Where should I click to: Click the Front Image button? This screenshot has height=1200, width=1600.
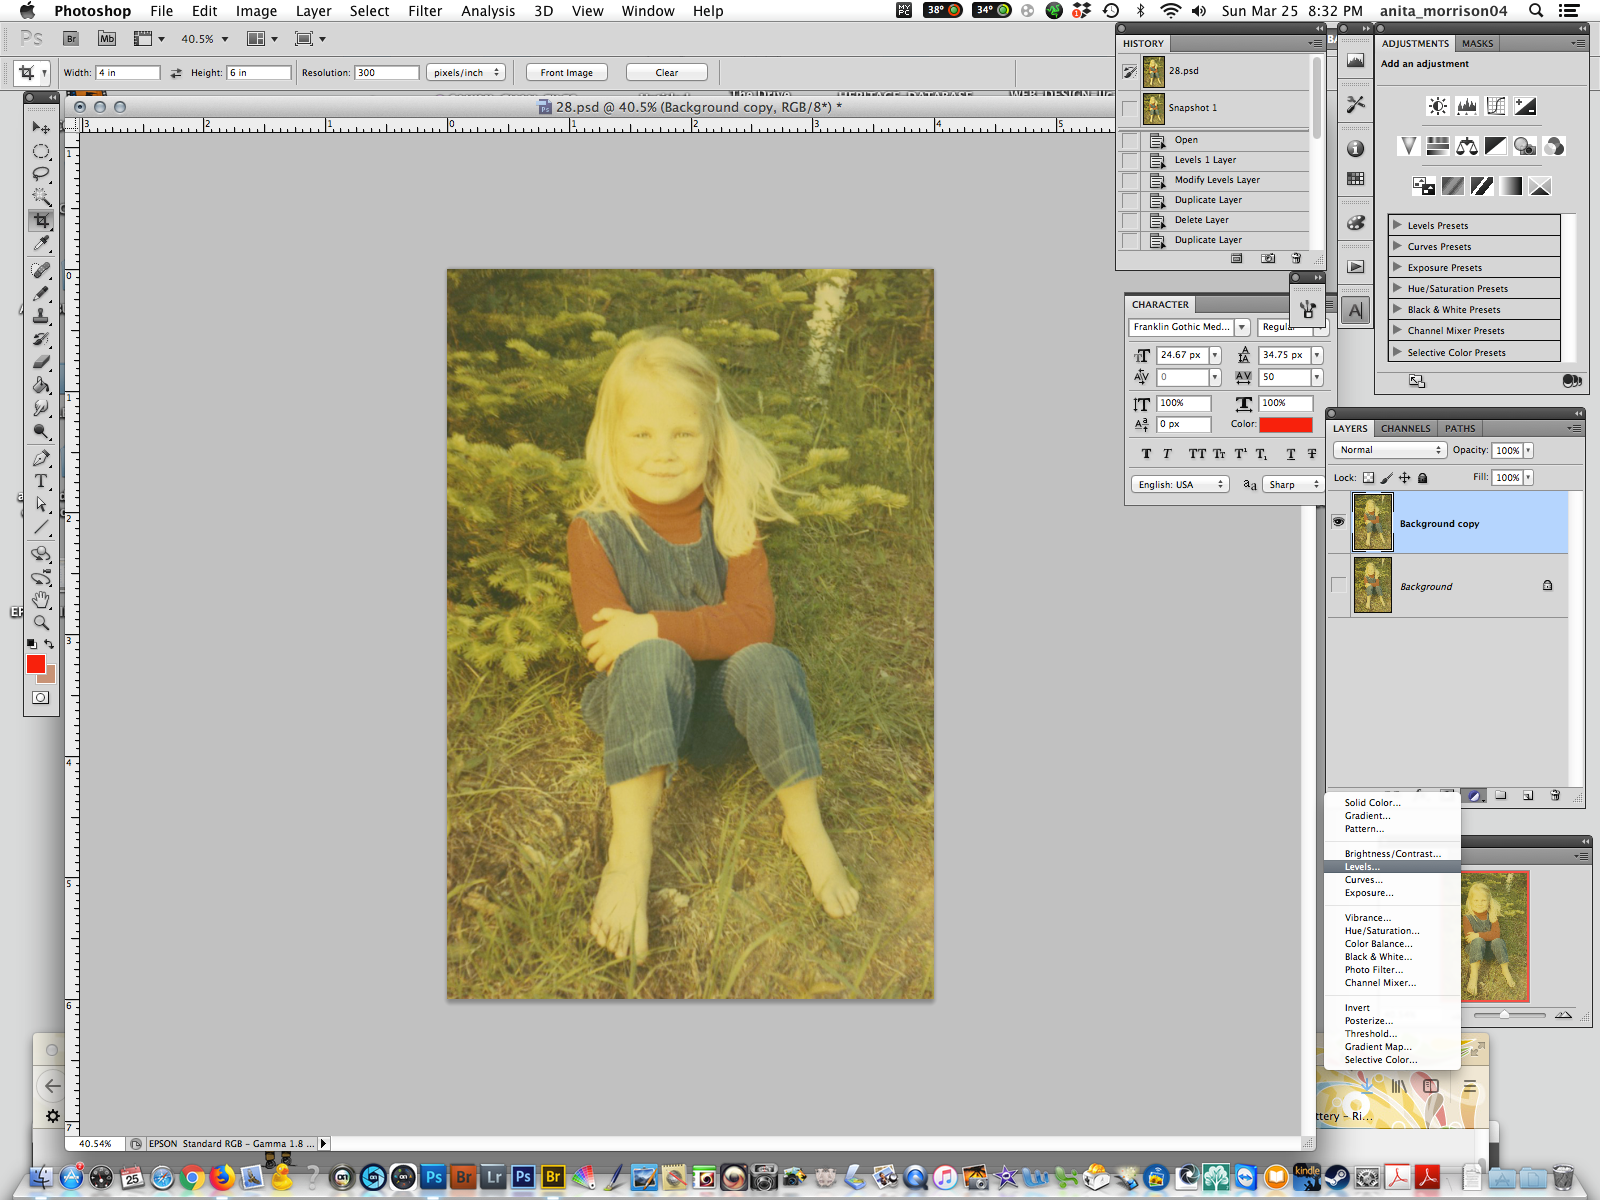(x=566, y=72)
